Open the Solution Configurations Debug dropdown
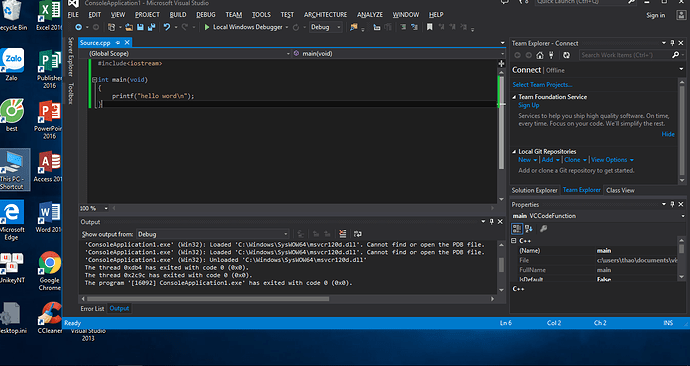This screenshot has width=690, height=366. [326, 27]
